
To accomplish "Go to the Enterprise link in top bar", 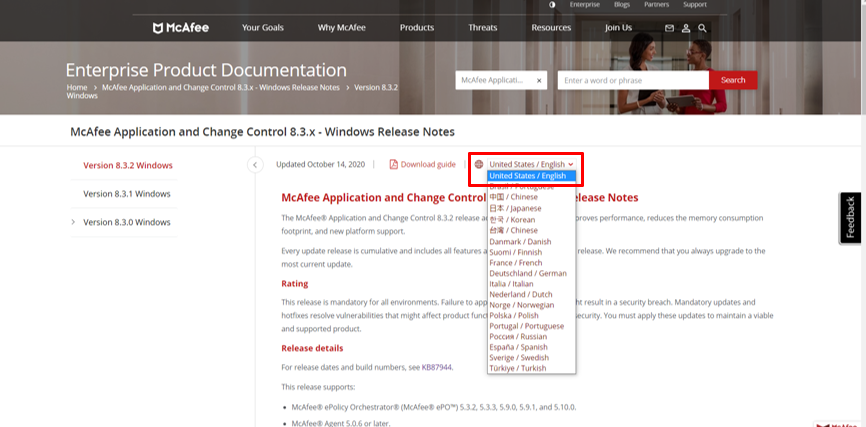I will tap(585, 4).
